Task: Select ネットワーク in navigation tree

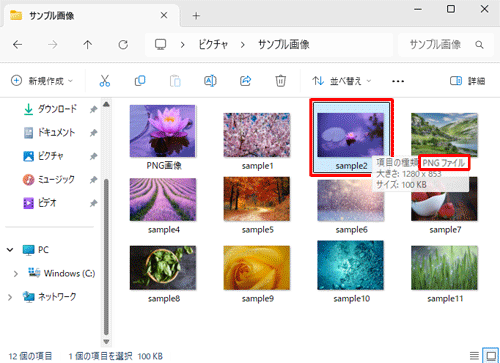Action: [x=49, y=297]
